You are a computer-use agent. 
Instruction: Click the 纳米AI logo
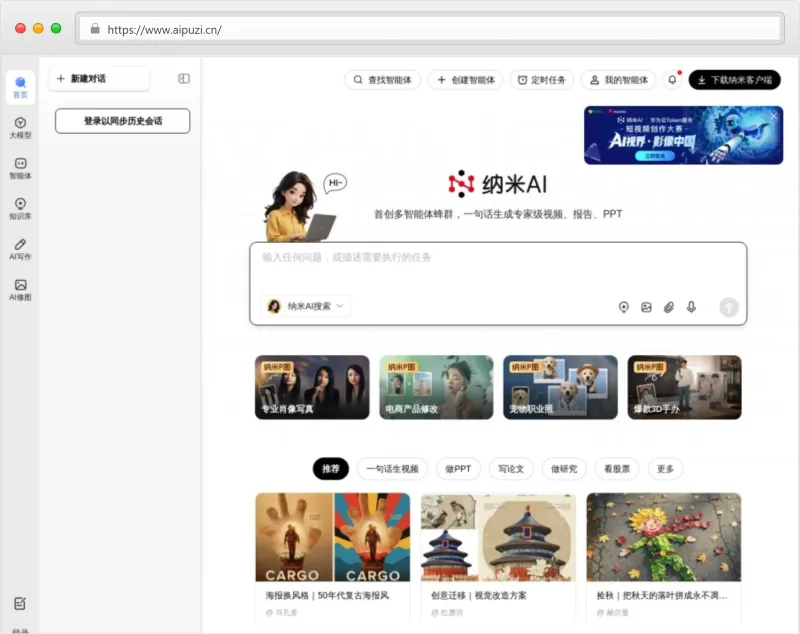coord(497,184)
